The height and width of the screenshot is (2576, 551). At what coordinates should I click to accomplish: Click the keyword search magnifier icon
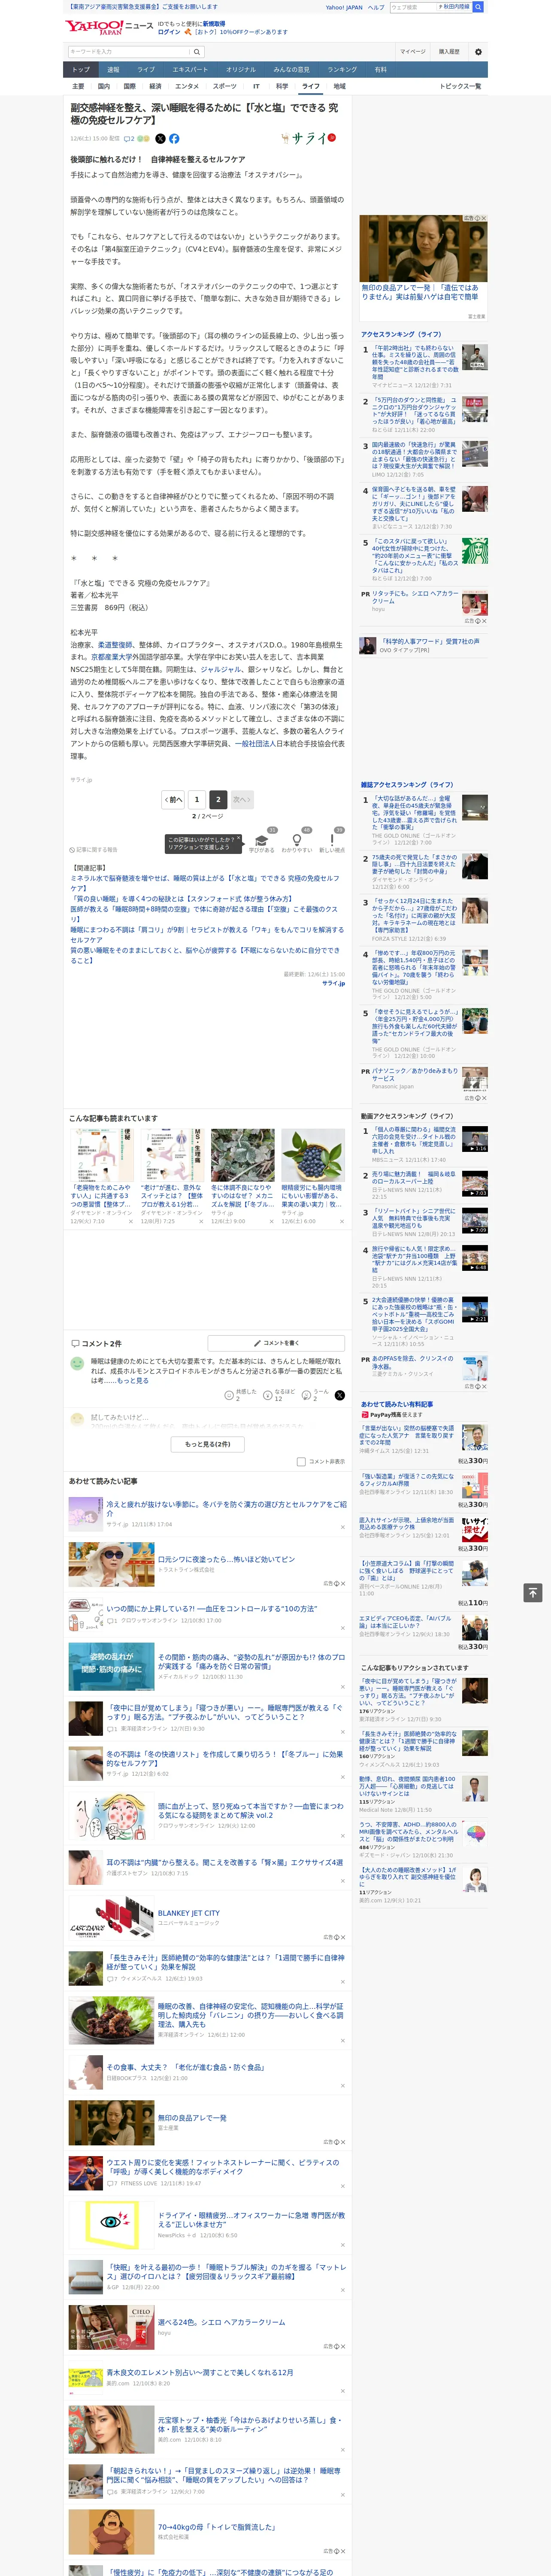197,52
